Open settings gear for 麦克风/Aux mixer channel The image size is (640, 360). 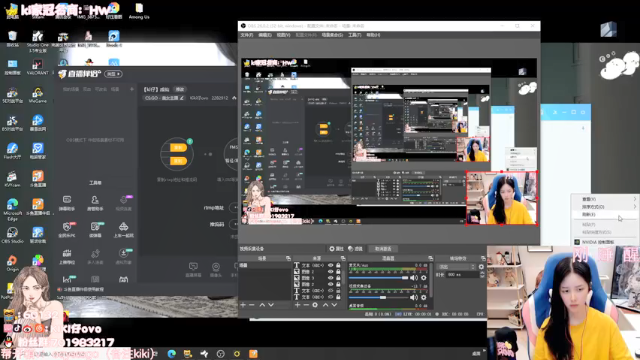point(424,278)
